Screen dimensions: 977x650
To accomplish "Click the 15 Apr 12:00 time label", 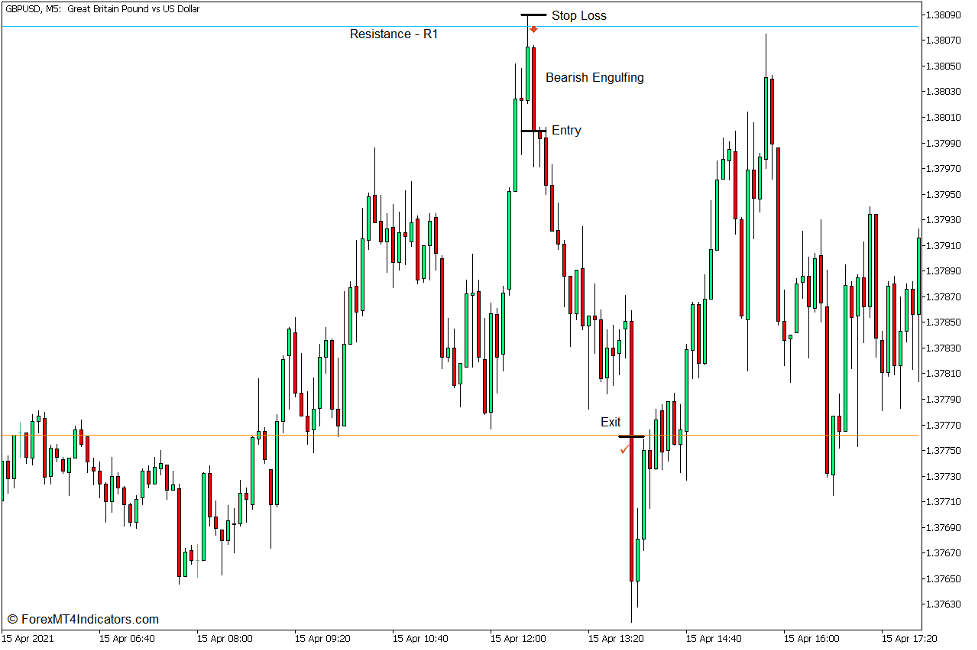I will click(x=519, y=637).
